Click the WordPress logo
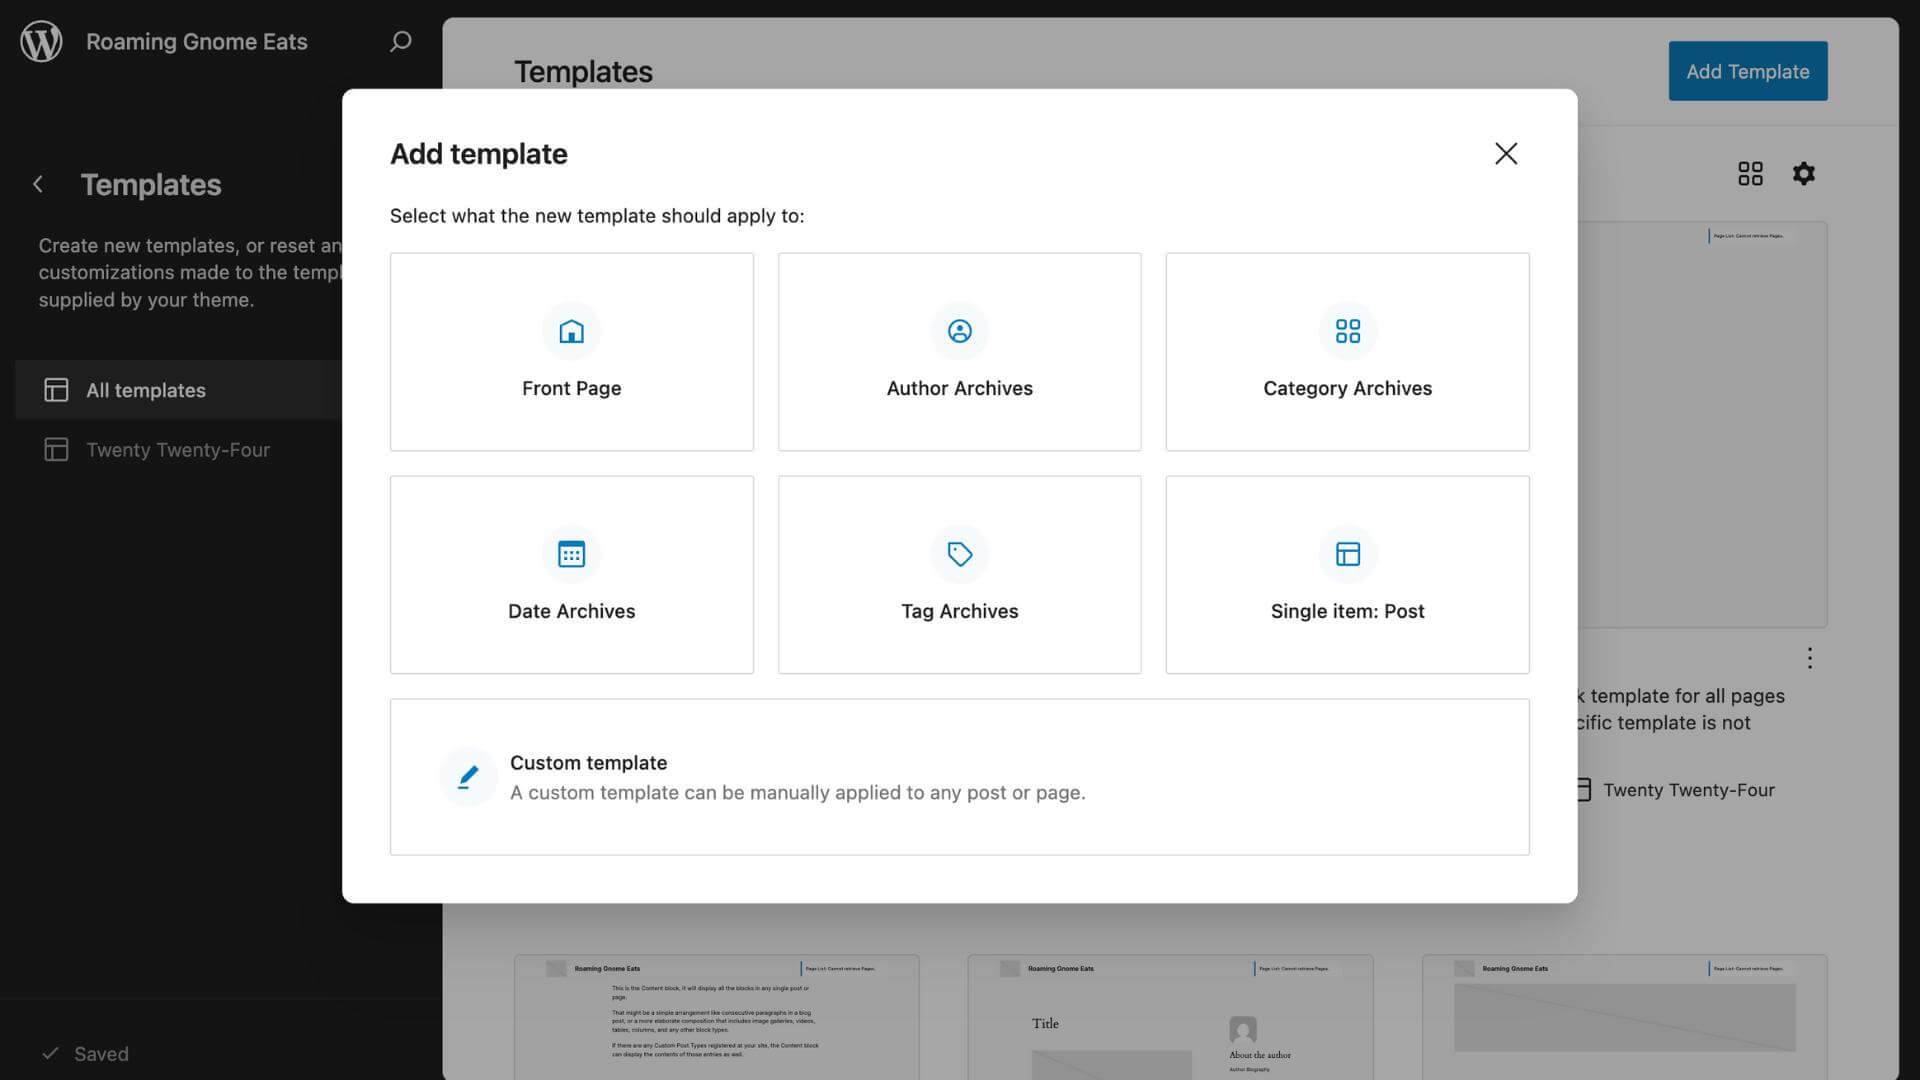The width and height of the screenshot is (1920, 1080). point(40,41)
